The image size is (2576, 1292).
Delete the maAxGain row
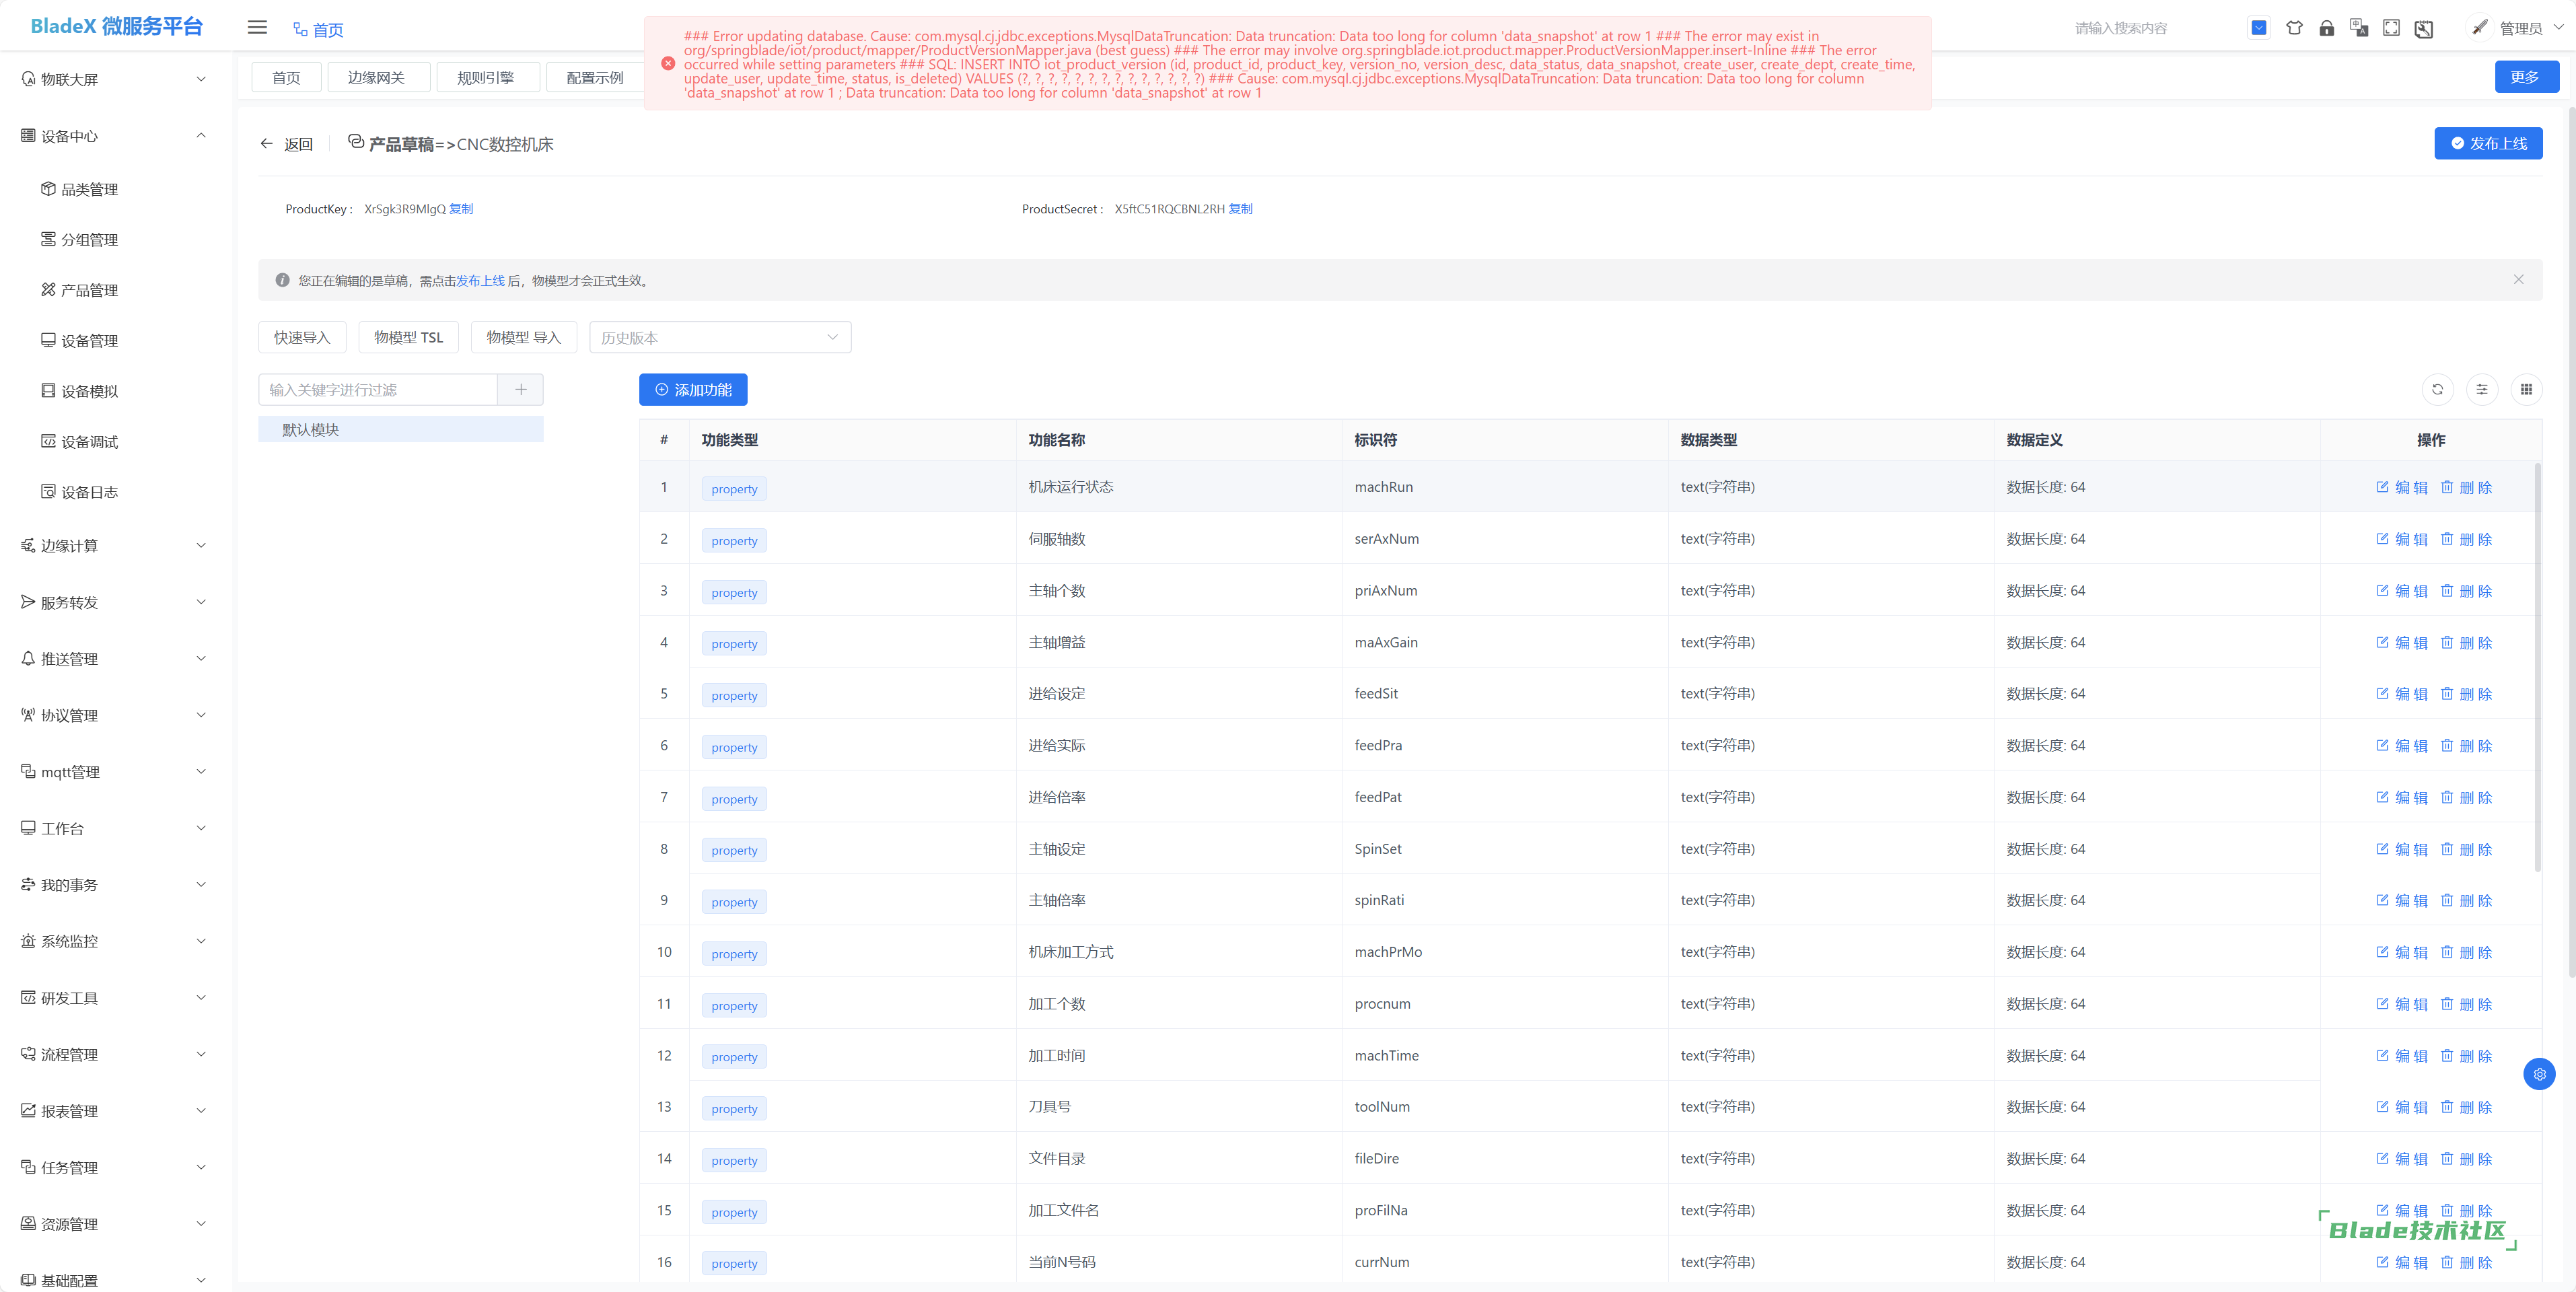[2466, 643]
